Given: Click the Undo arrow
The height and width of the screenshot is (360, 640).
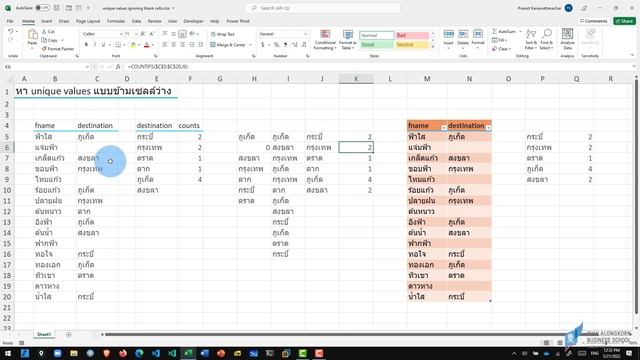Looking at the screenshot, I should 11,31.
